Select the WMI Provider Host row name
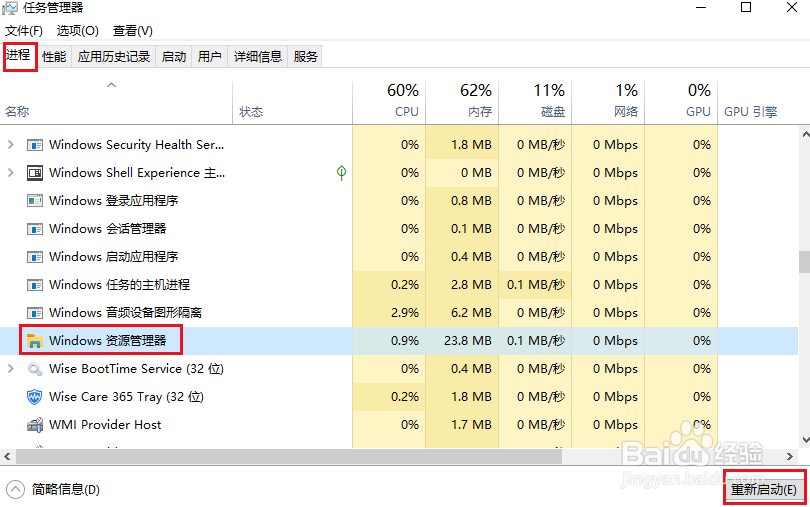 105,425
